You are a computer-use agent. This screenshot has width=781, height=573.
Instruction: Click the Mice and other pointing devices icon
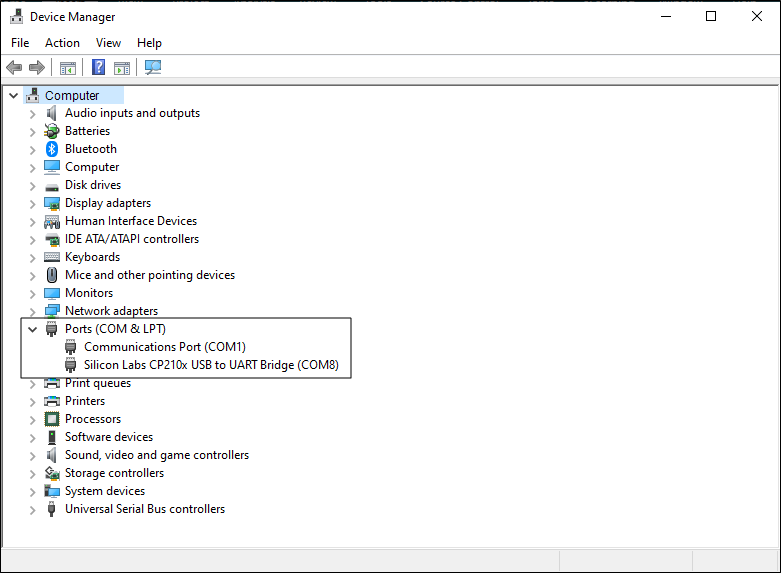(x=52, y=275)
